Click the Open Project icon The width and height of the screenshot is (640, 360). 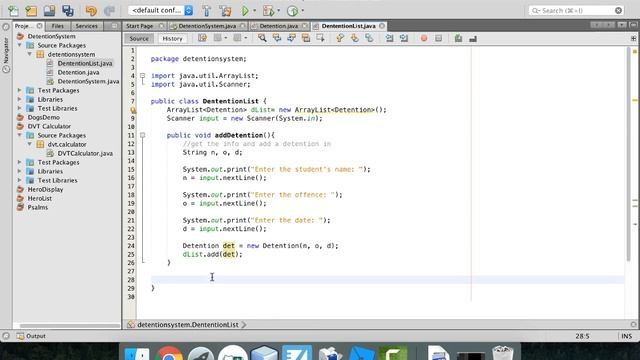tap(49, 11)
